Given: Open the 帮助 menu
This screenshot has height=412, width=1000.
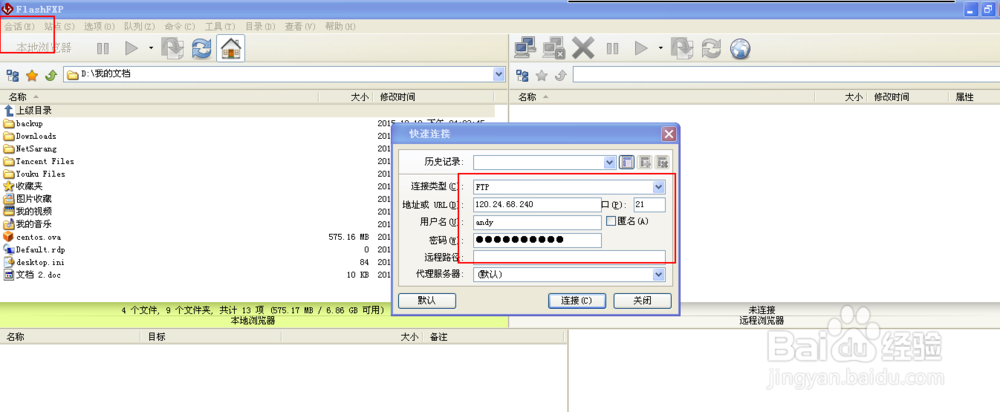Looking at the screenshot, I should (x=340, y=26).
